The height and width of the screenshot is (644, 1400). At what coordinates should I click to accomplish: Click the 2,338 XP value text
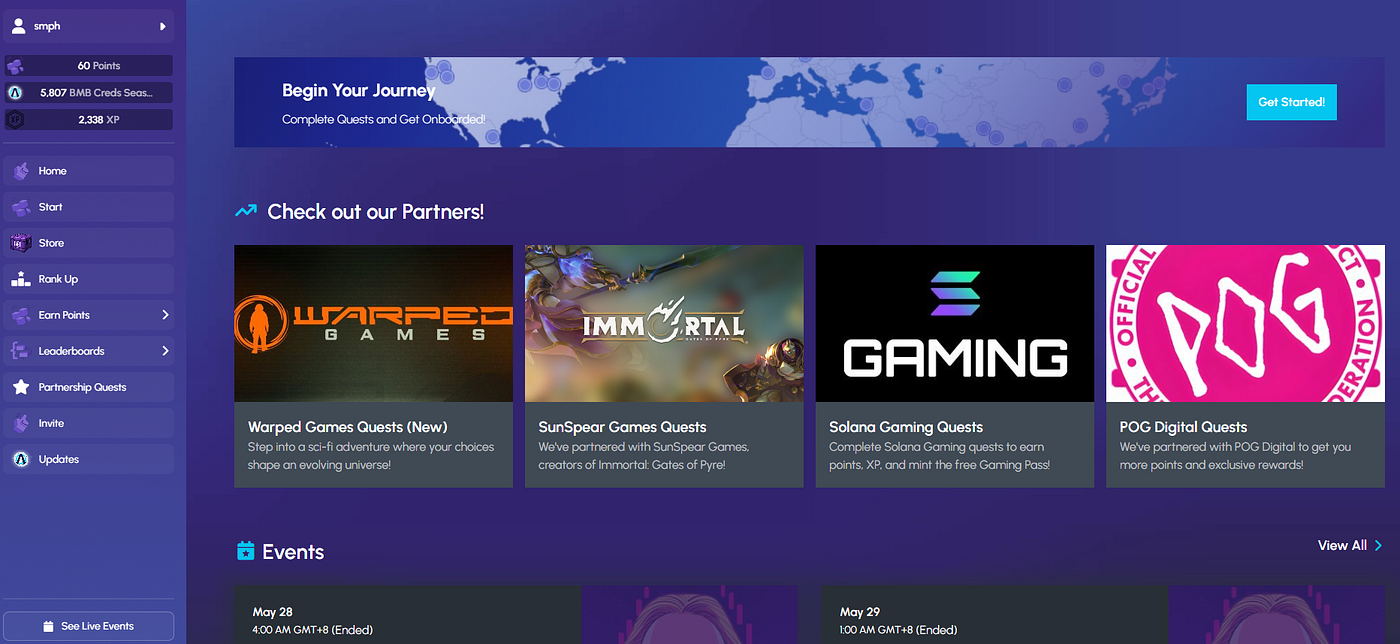tap(98, 120)
